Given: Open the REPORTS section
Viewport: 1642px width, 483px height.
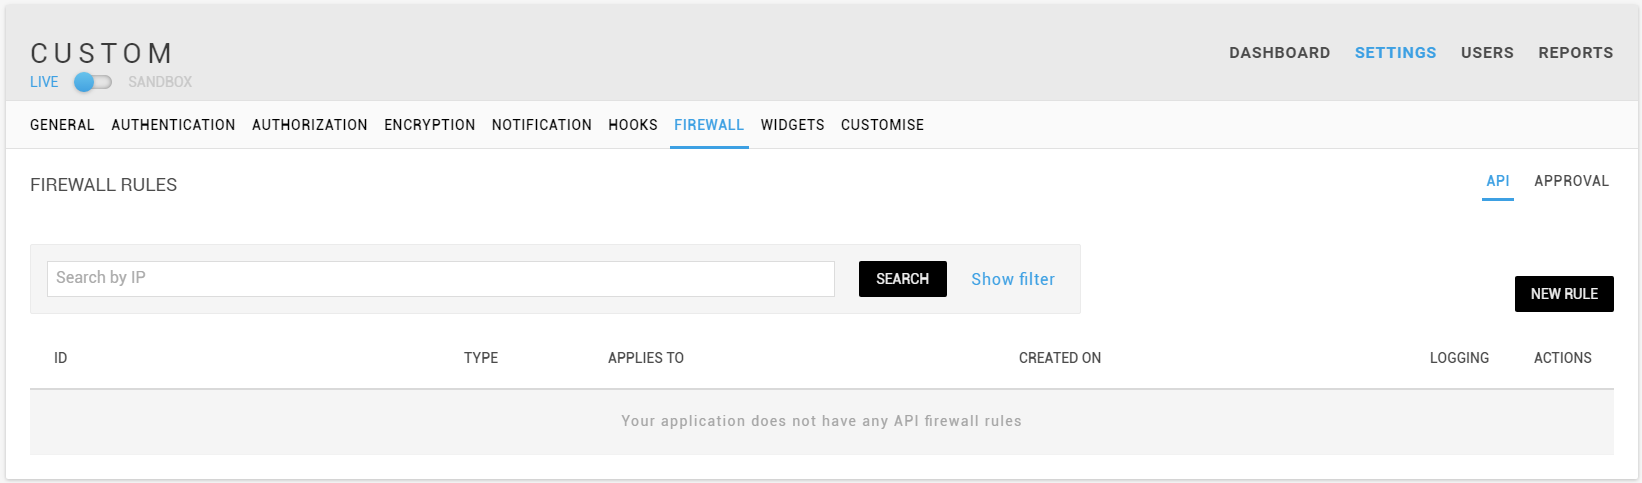Looking at the screenshot, I should click(1575, 53).
